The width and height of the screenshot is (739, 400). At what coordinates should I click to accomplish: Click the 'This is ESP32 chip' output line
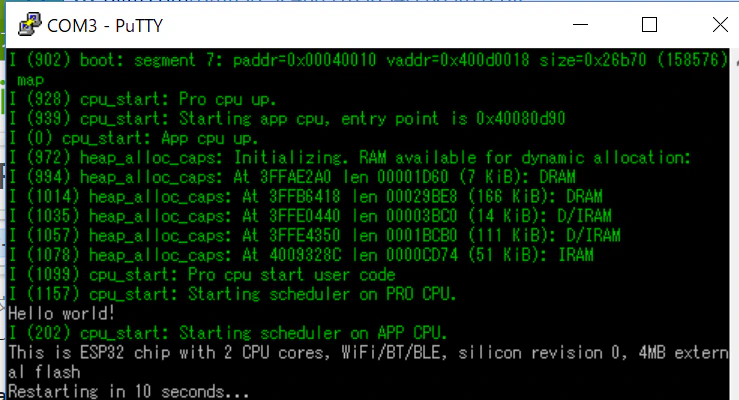368,362
